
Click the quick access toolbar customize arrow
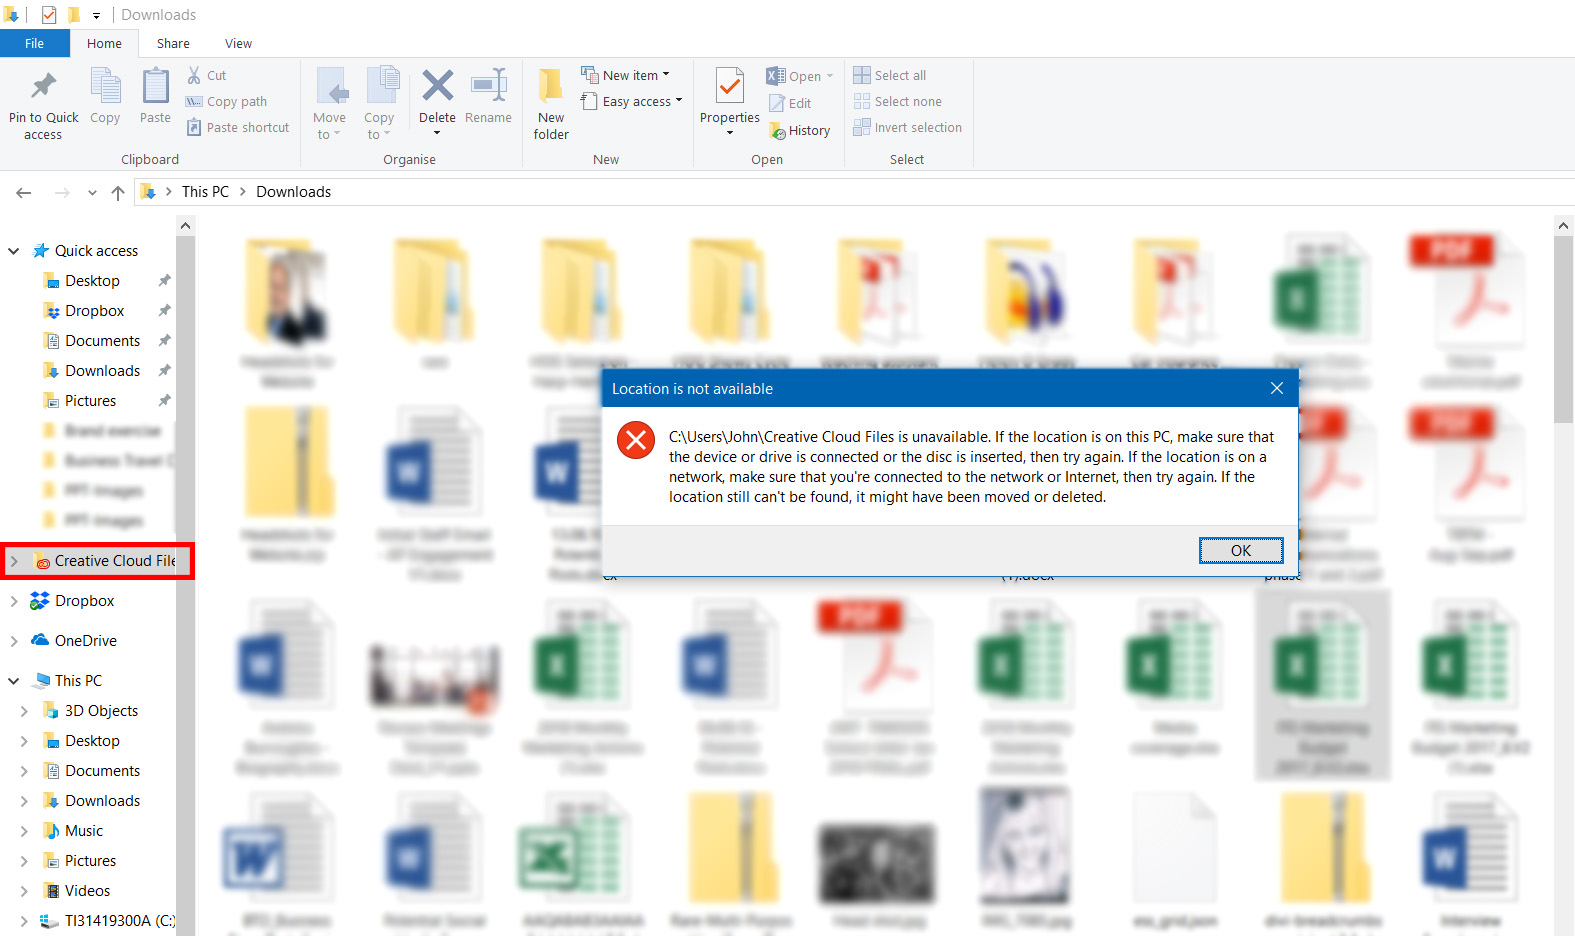(96, 15)
